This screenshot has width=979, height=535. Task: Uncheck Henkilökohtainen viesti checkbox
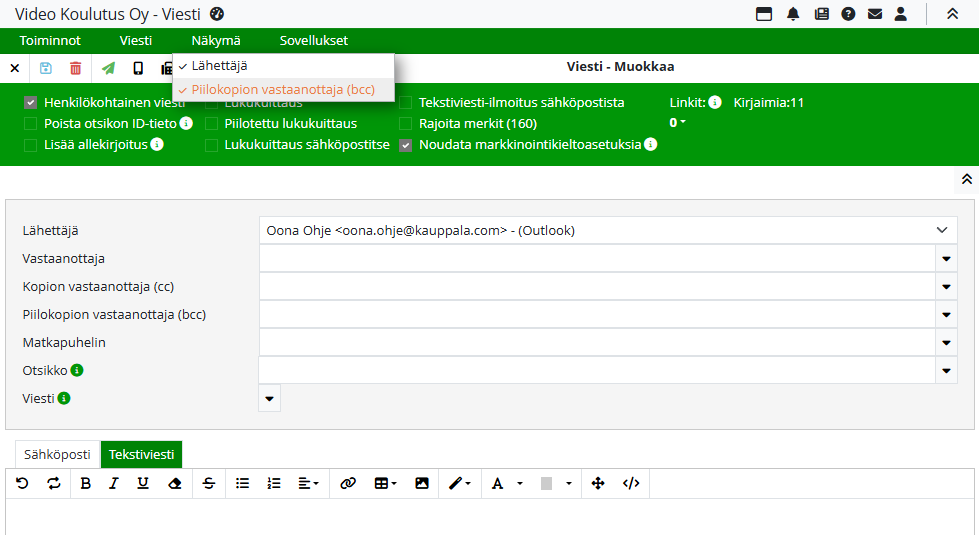(x=31, y=102)
